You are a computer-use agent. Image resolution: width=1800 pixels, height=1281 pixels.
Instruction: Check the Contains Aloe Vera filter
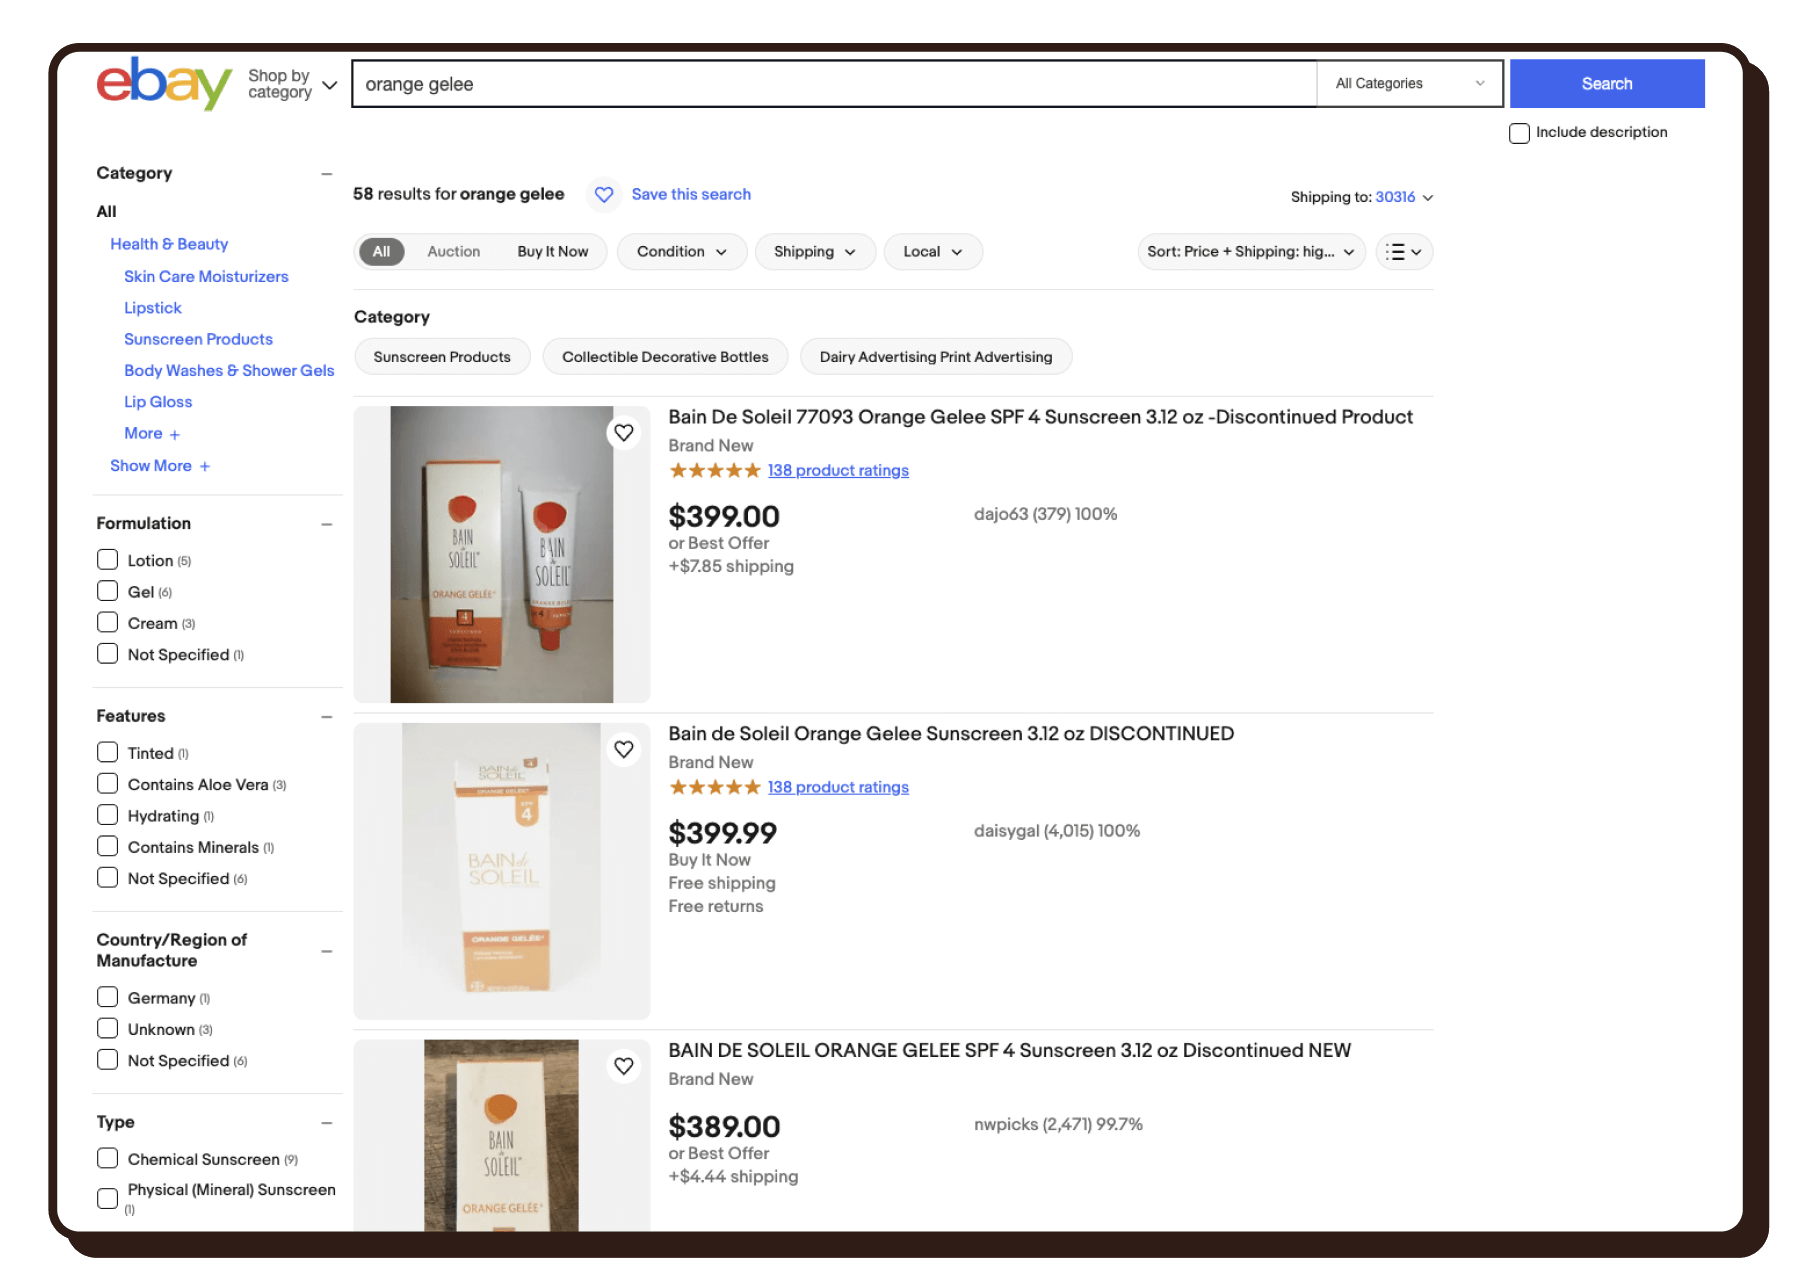[x=107, y=783]
